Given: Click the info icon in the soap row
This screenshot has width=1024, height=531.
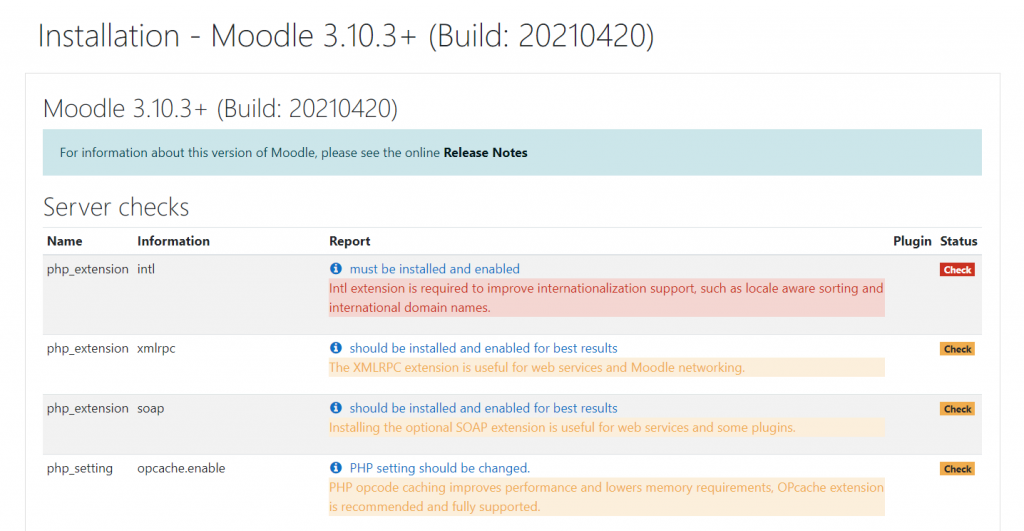Looking at the screenshot, I should coord(336,408).
